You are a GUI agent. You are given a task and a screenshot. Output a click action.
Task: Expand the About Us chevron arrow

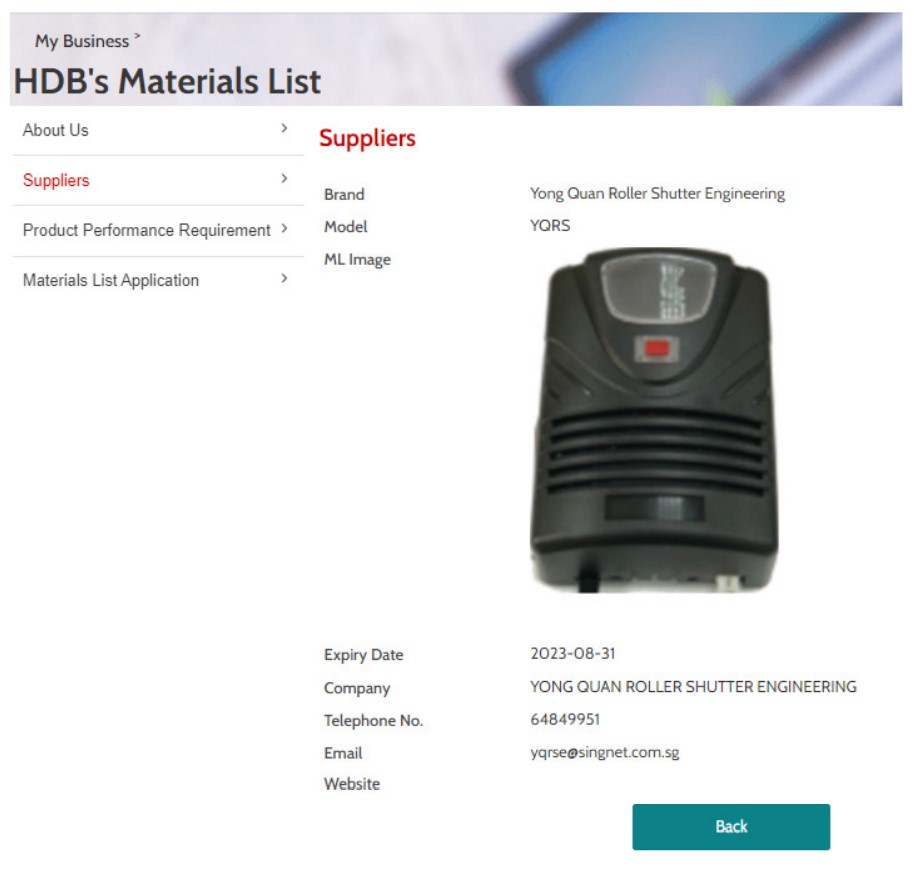click(284, 128)
